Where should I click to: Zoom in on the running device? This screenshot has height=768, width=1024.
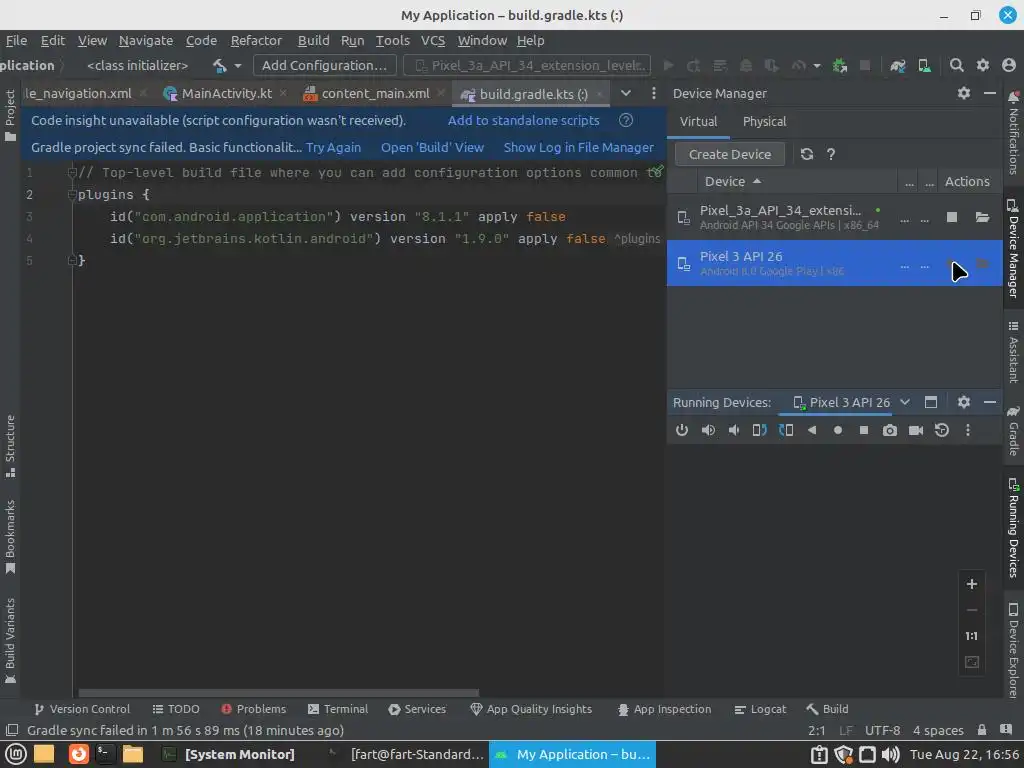click(972, 584)
